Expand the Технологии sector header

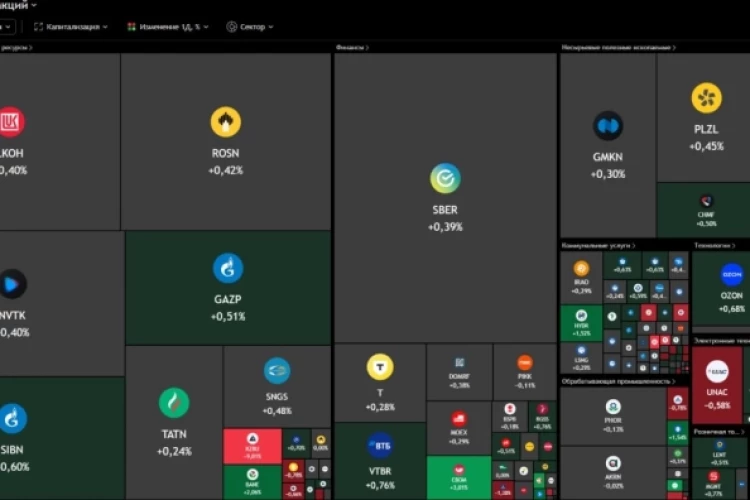point(715,245)
